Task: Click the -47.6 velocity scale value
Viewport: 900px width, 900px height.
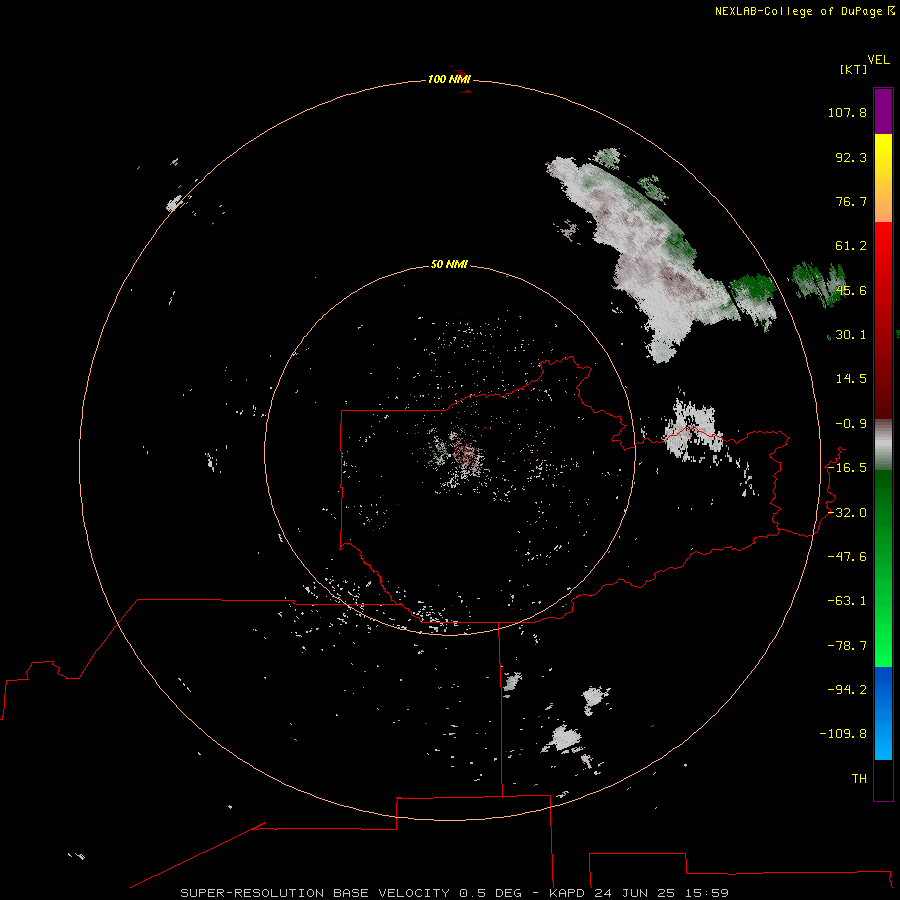Action: [x=847, y=557]
